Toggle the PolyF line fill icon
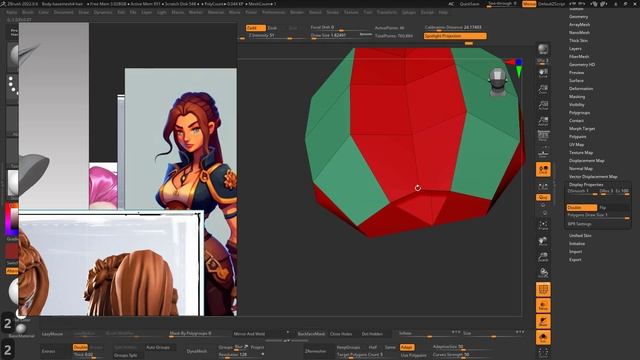Viewport: 640px width, 360px height. 543,290
